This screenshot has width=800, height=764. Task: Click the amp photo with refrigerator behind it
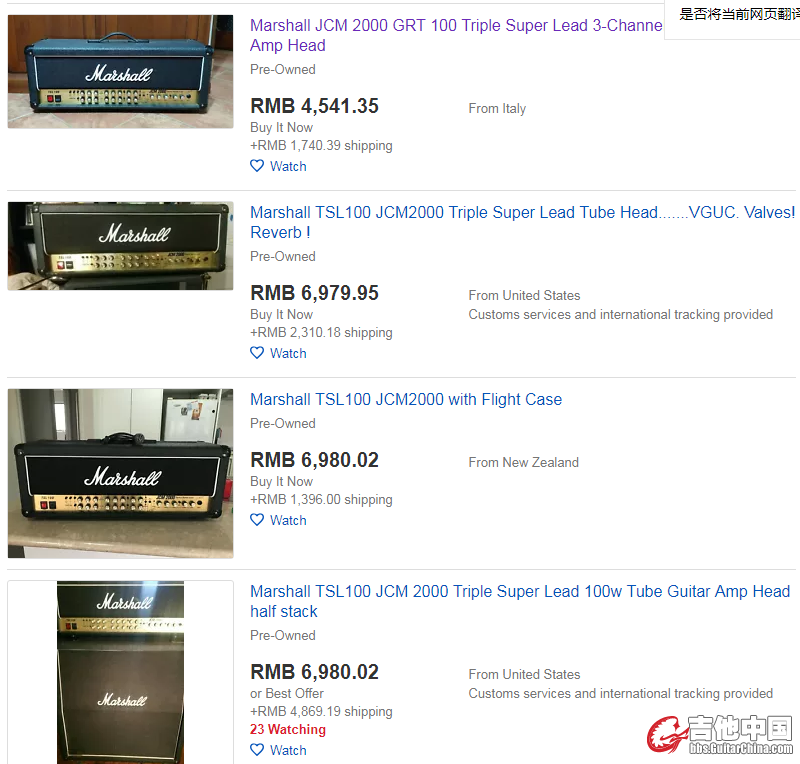pos(120,473)
